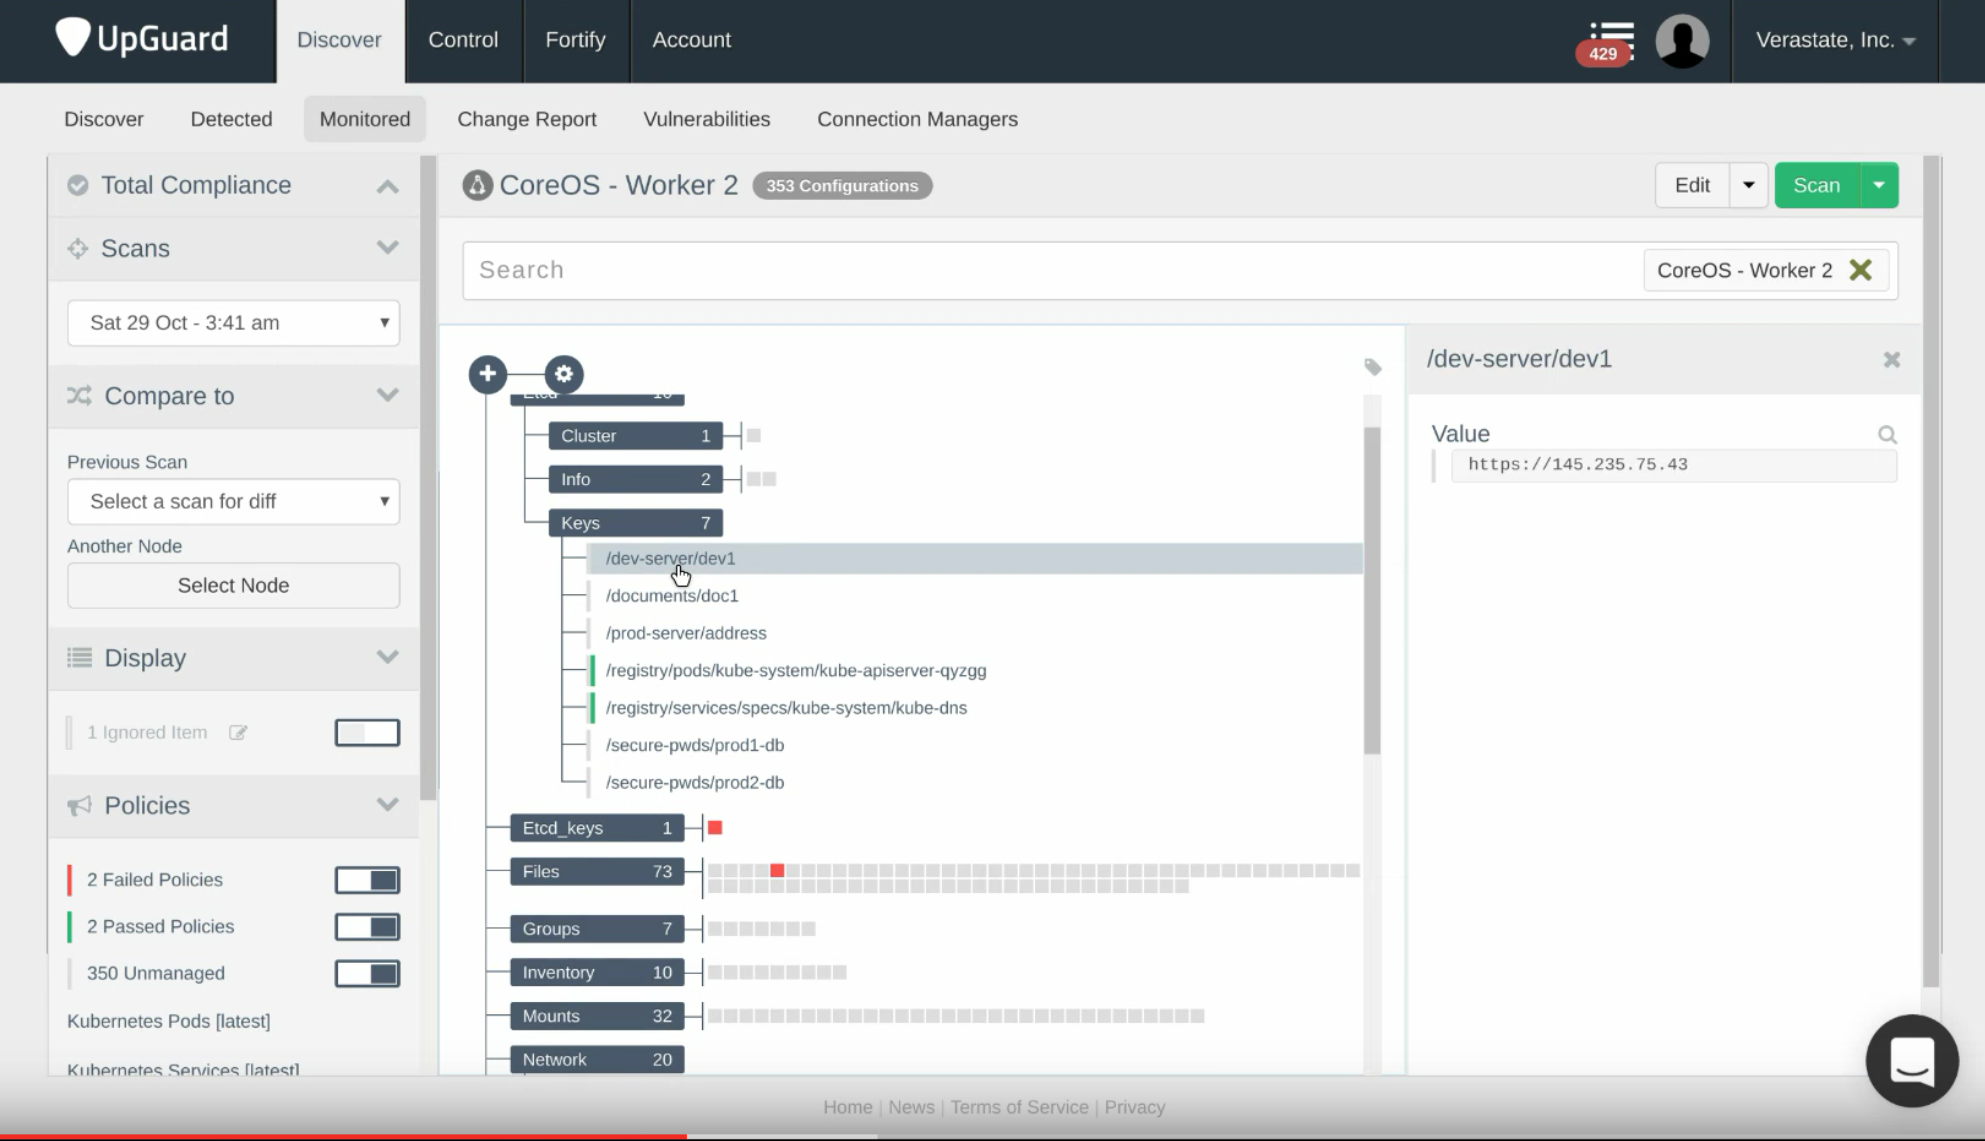This screenshot has width=1985, height=1141.
Task: Select the /registry/pods/kube-system/kube-apiserver-qyzgg key
Action: (x=796, y=671)
